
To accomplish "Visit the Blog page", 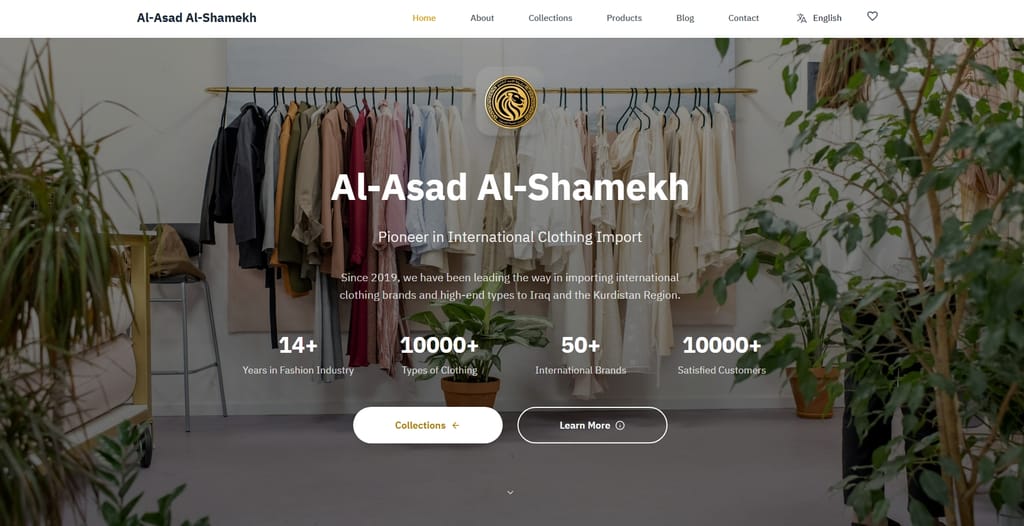I will pyautogui.click(x=685, y=18).
